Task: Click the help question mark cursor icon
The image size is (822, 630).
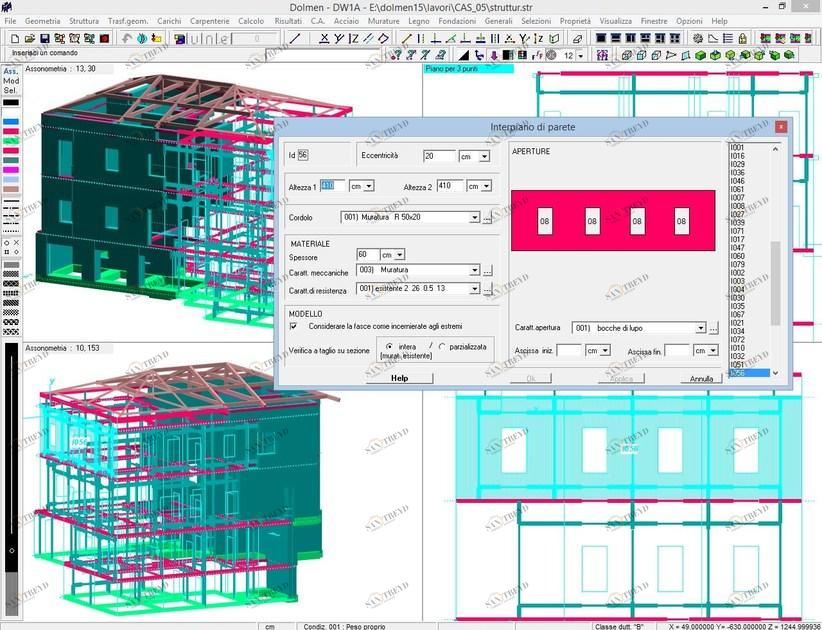Action: coord(479,55)
